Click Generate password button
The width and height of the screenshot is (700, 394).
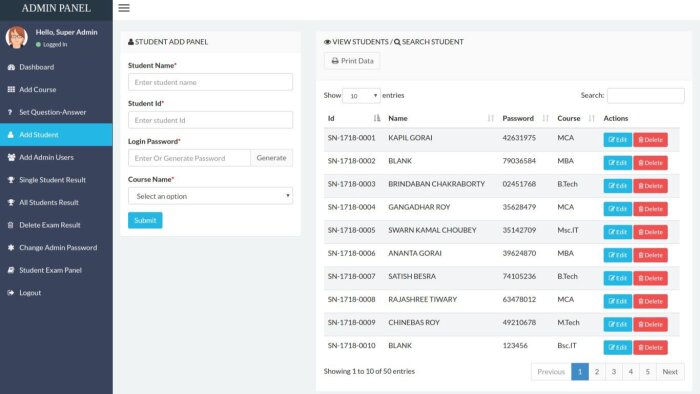coord(271,158)
